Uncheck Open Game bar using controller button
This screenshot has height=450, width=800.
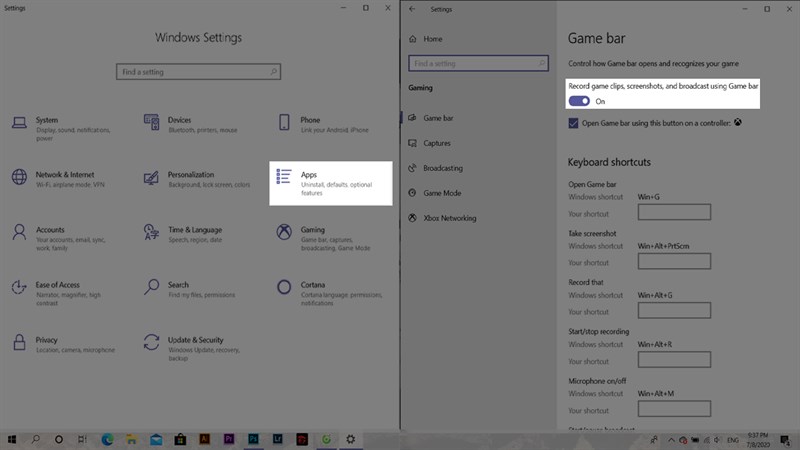point(573,123)
